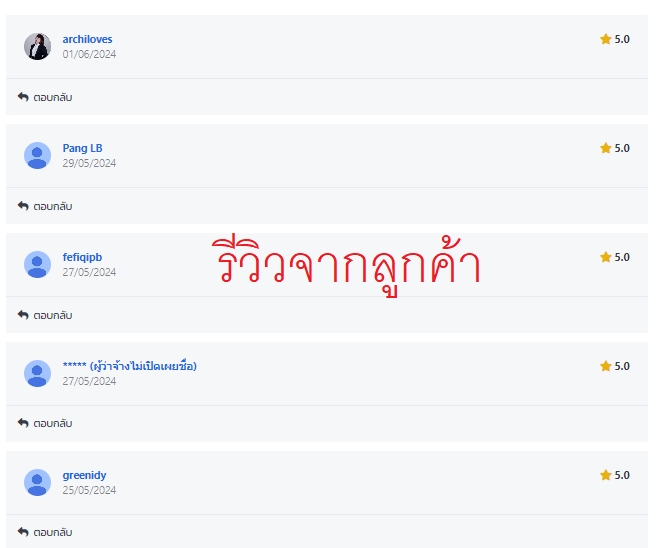Image resolution: width=657 pixels, height=548 pixels.
Task: Open the Pang LB reviewer name link
Action: pos(83,148)
